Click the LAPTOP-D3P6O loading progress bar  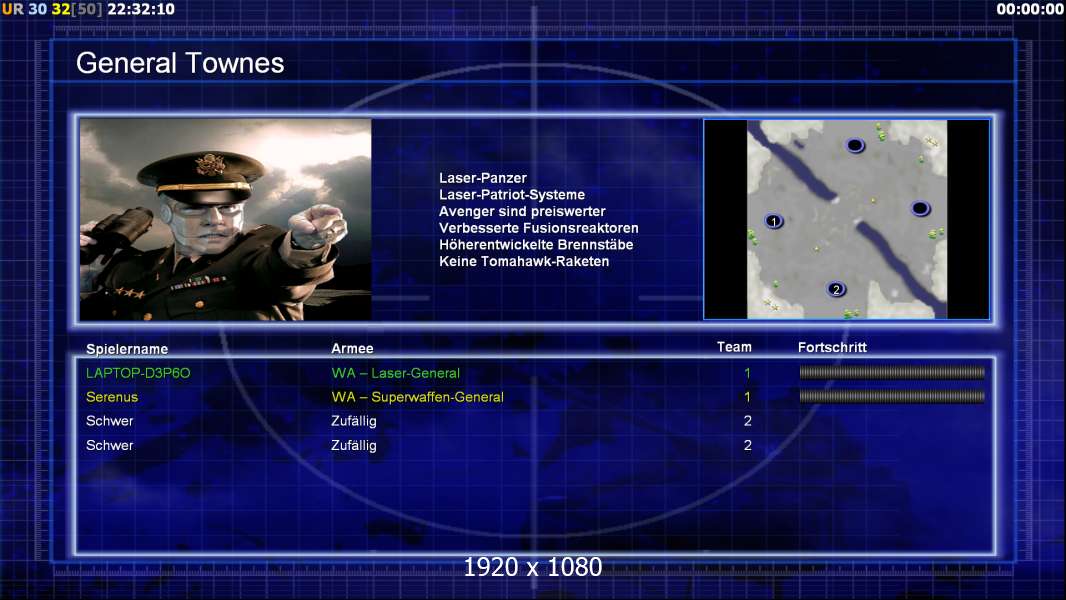[x=892, y=372]
